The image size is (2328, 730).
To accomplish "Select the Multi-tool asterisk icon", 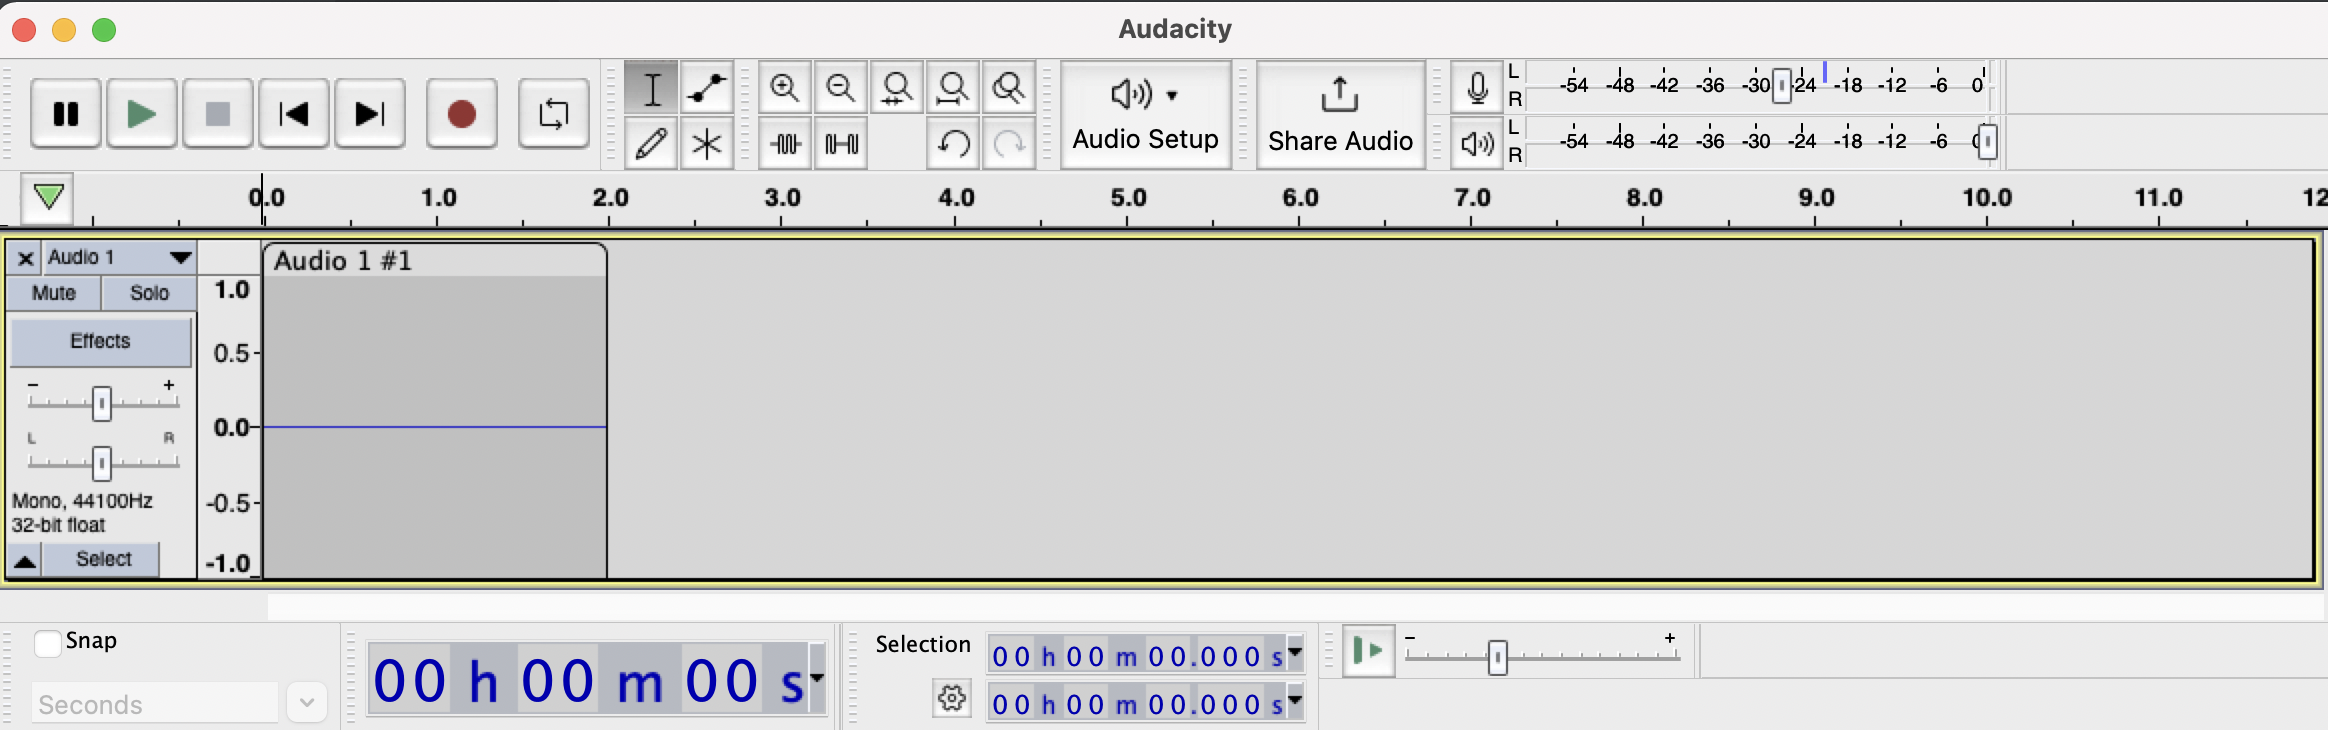I will point(707,144).
